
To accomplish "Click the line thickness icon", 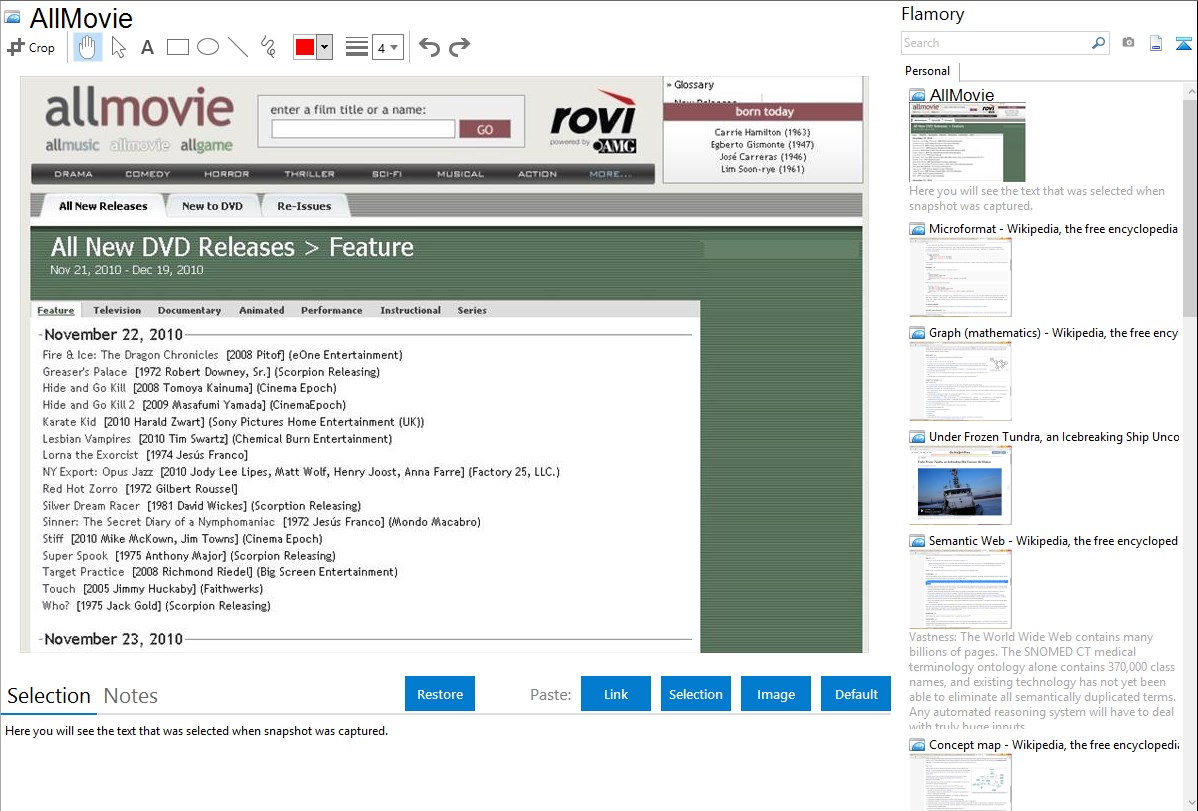I will [357, 47].
